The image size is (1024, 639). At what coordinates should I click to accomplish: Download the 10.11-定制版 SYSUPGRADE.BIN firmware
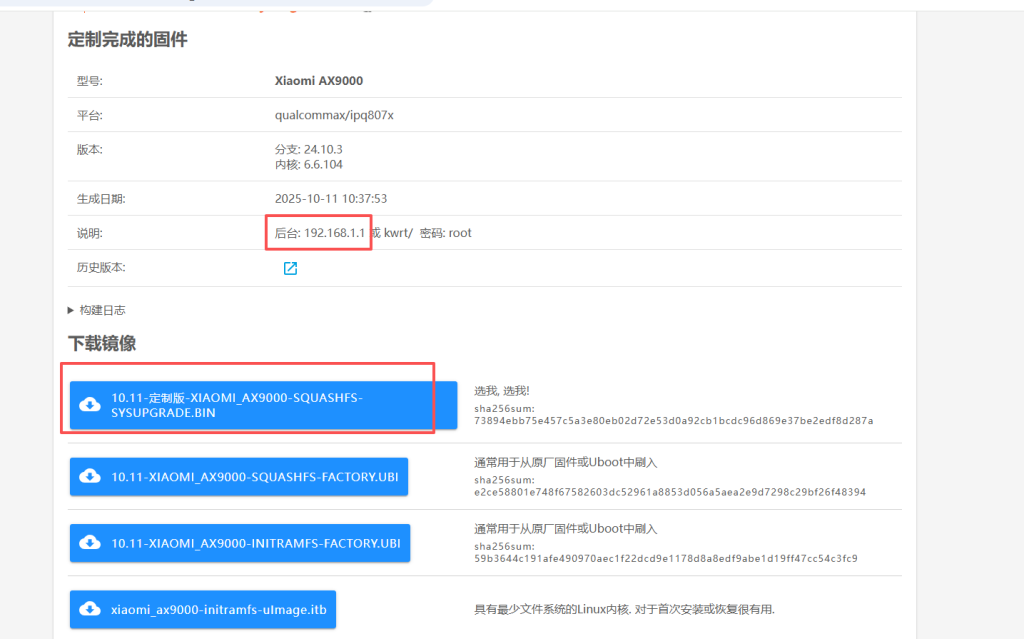[240, 404]
